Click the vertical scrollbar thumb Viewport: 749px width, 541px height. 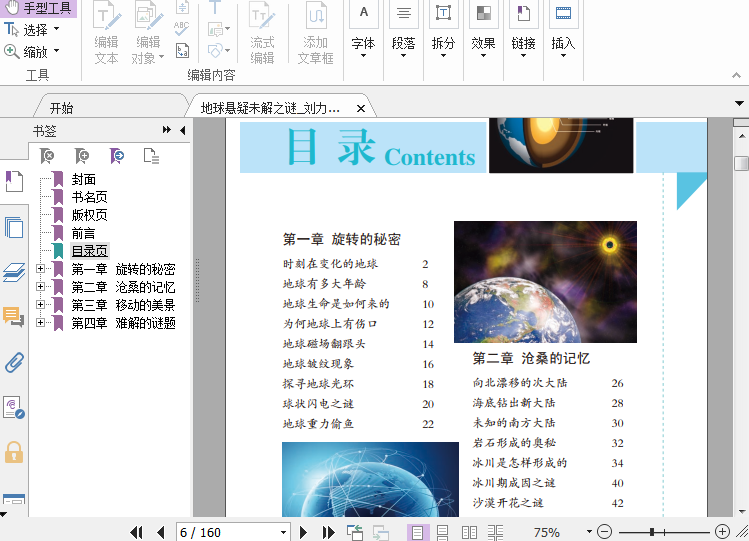coord(741,163)
